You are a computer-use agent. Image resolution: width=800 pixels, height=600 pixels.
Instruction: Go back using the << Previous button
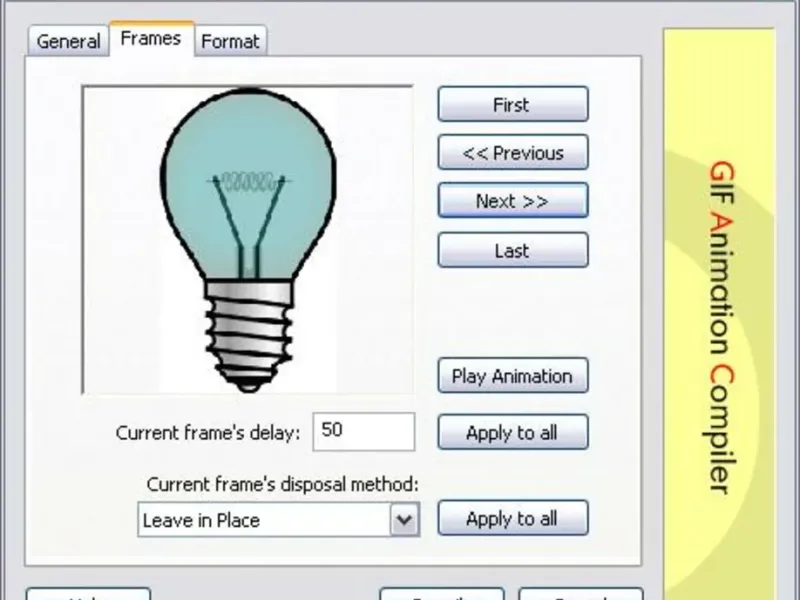click(512, 153)
